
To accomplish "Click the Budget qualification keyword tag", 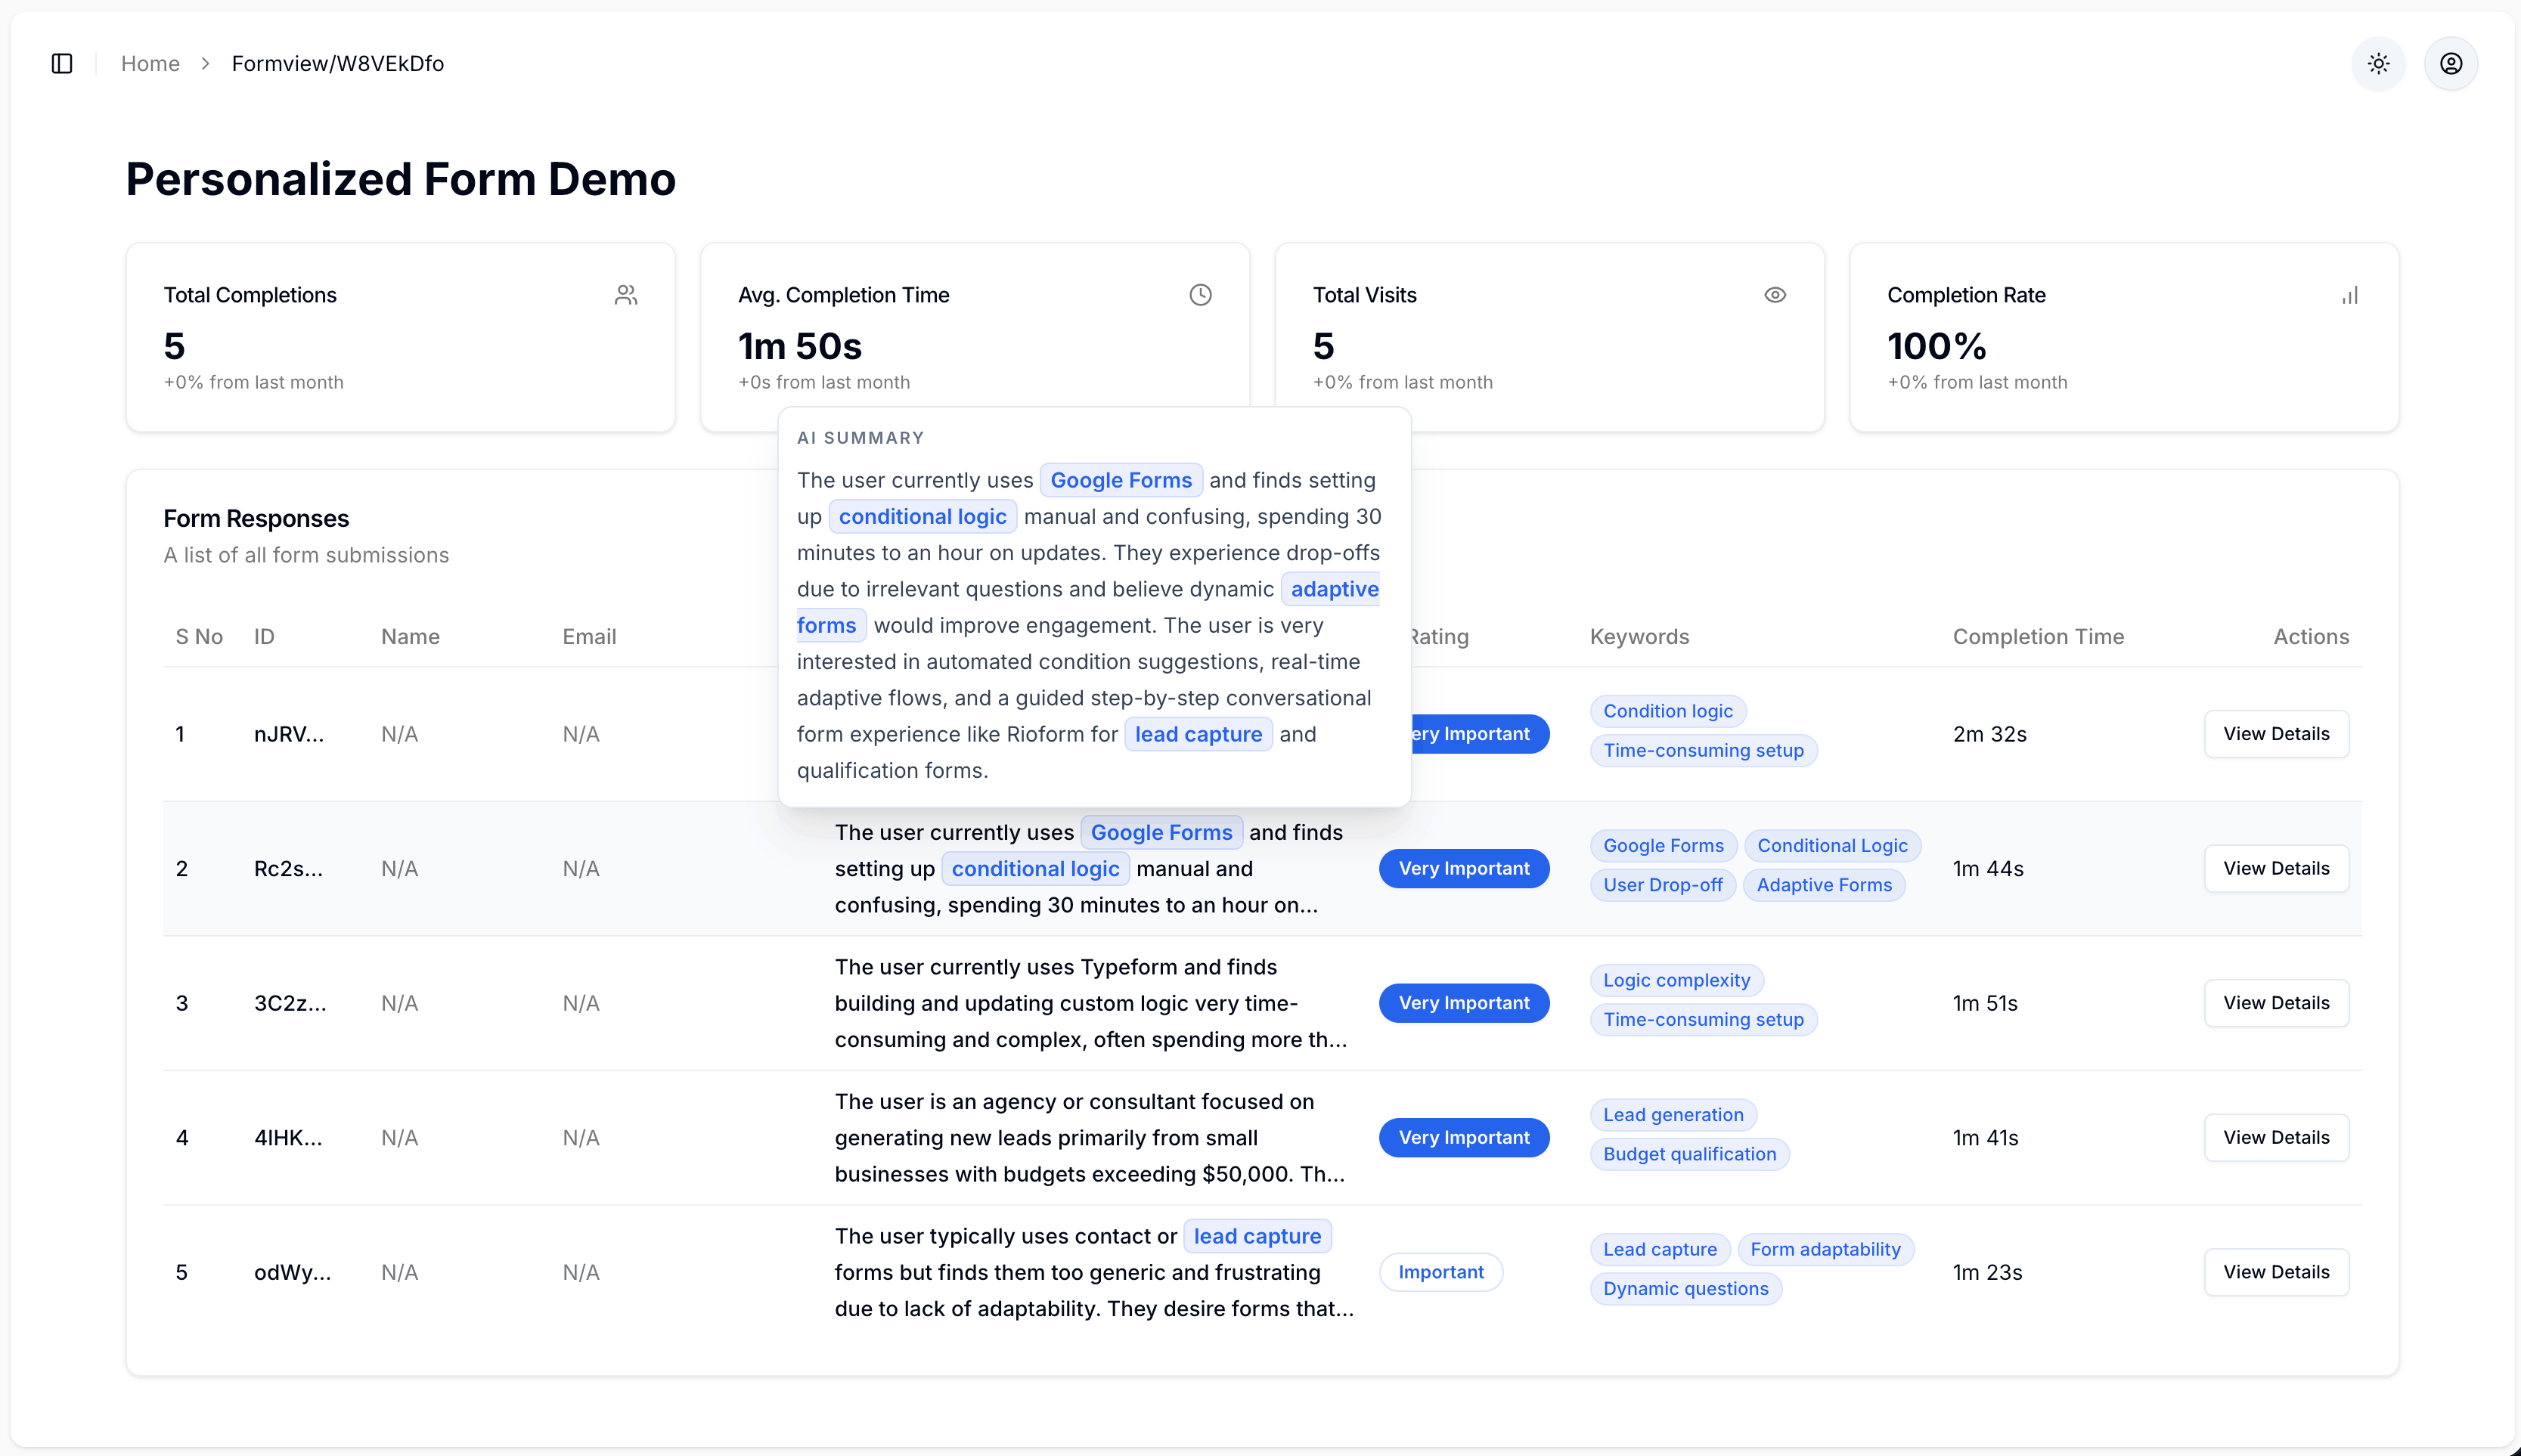I will click(1689, 1154).
